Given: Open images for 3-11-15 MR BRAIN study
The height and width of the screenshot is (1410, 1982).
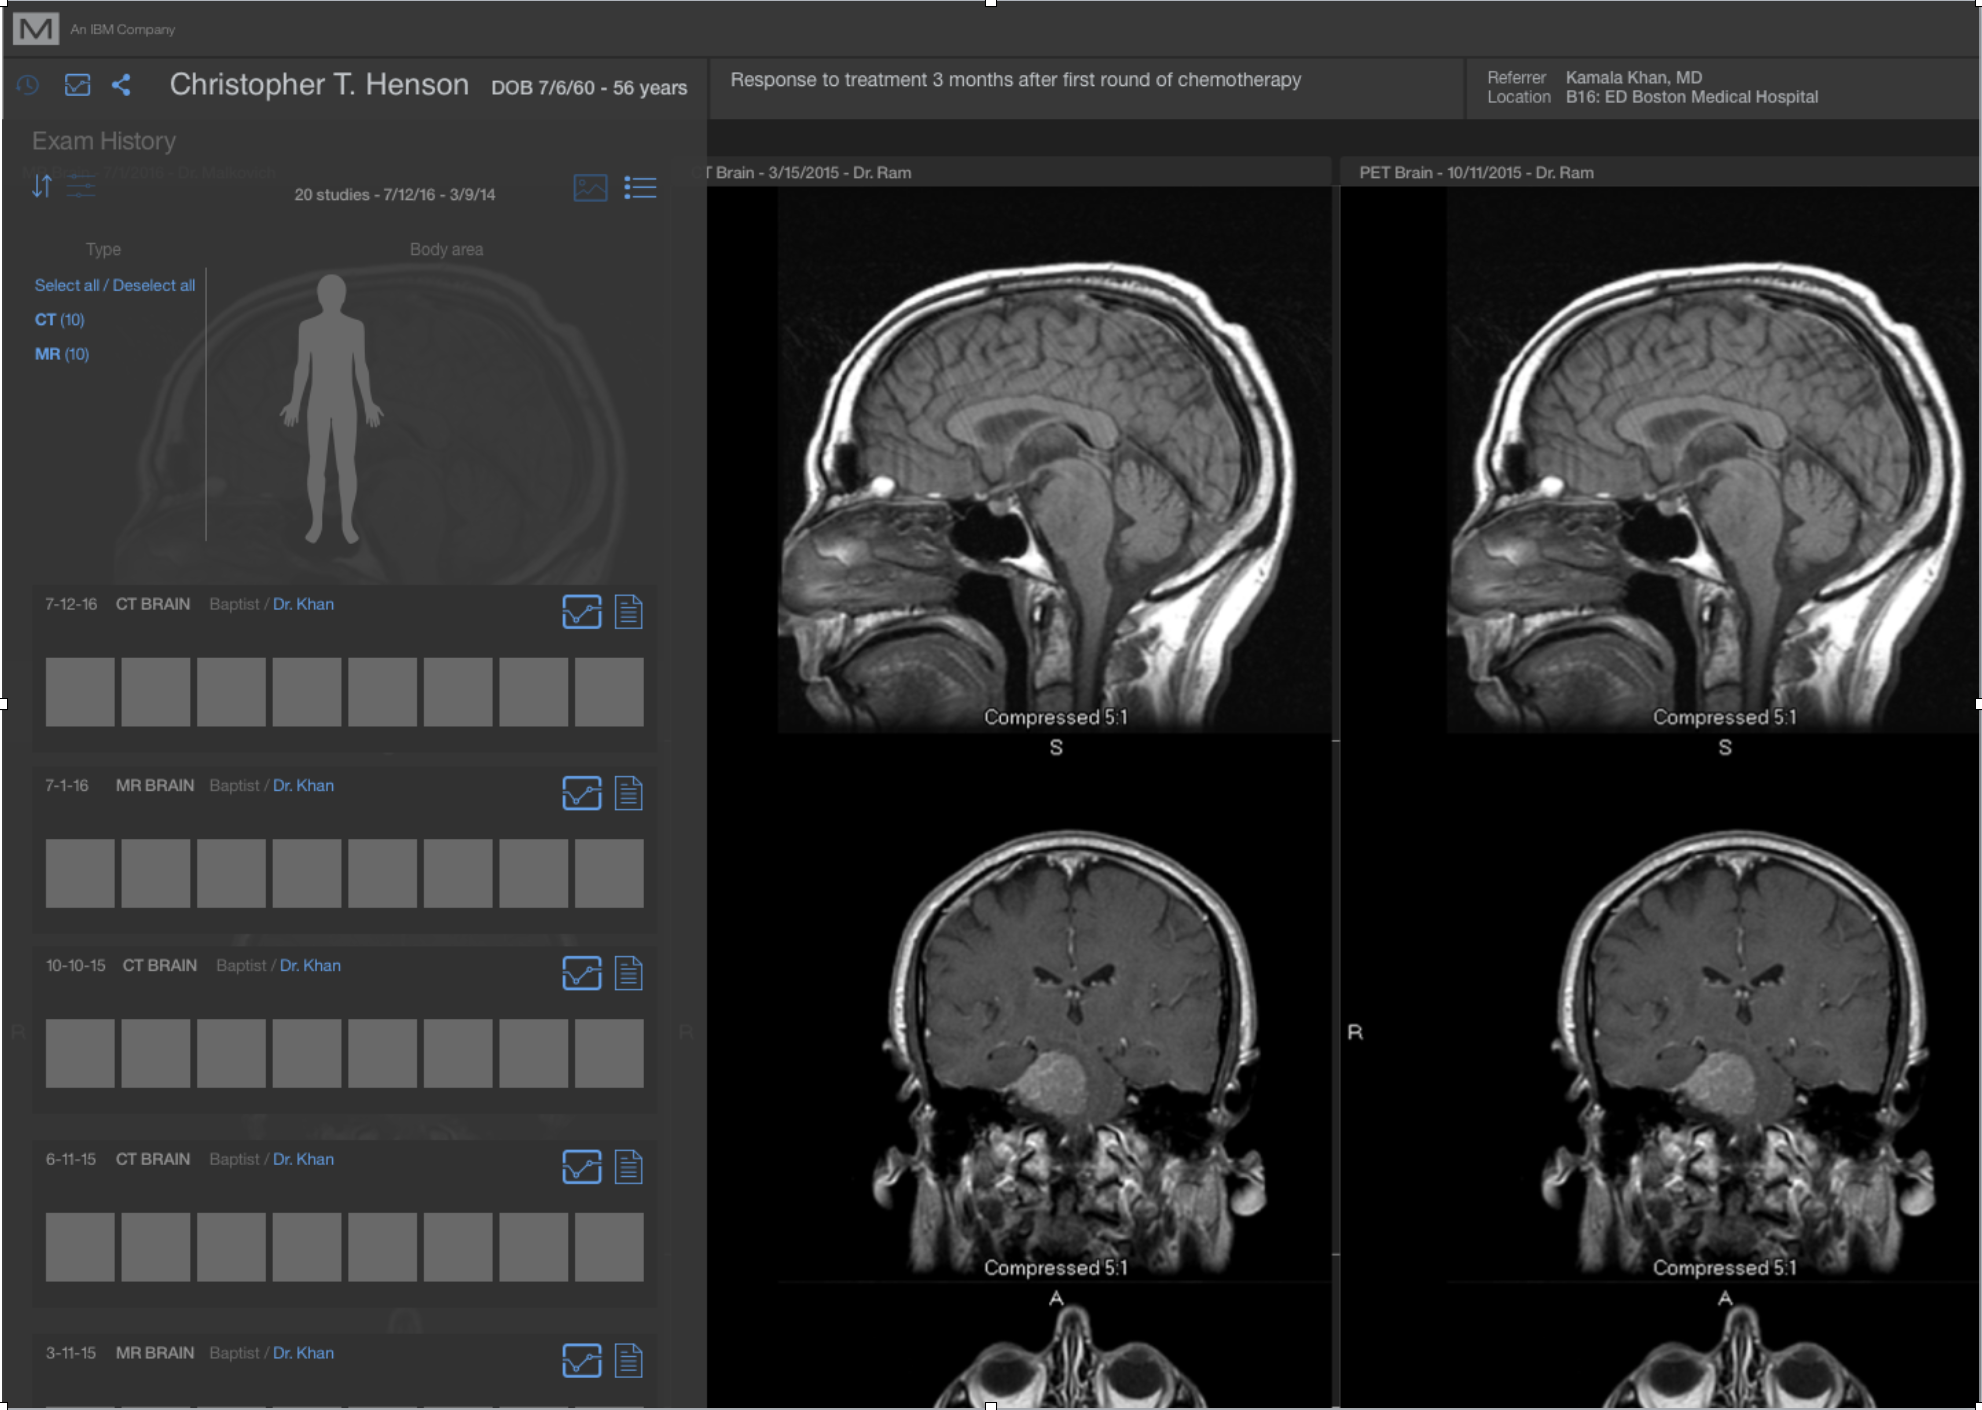Looking at the screenshot, I should [582, 1360].
